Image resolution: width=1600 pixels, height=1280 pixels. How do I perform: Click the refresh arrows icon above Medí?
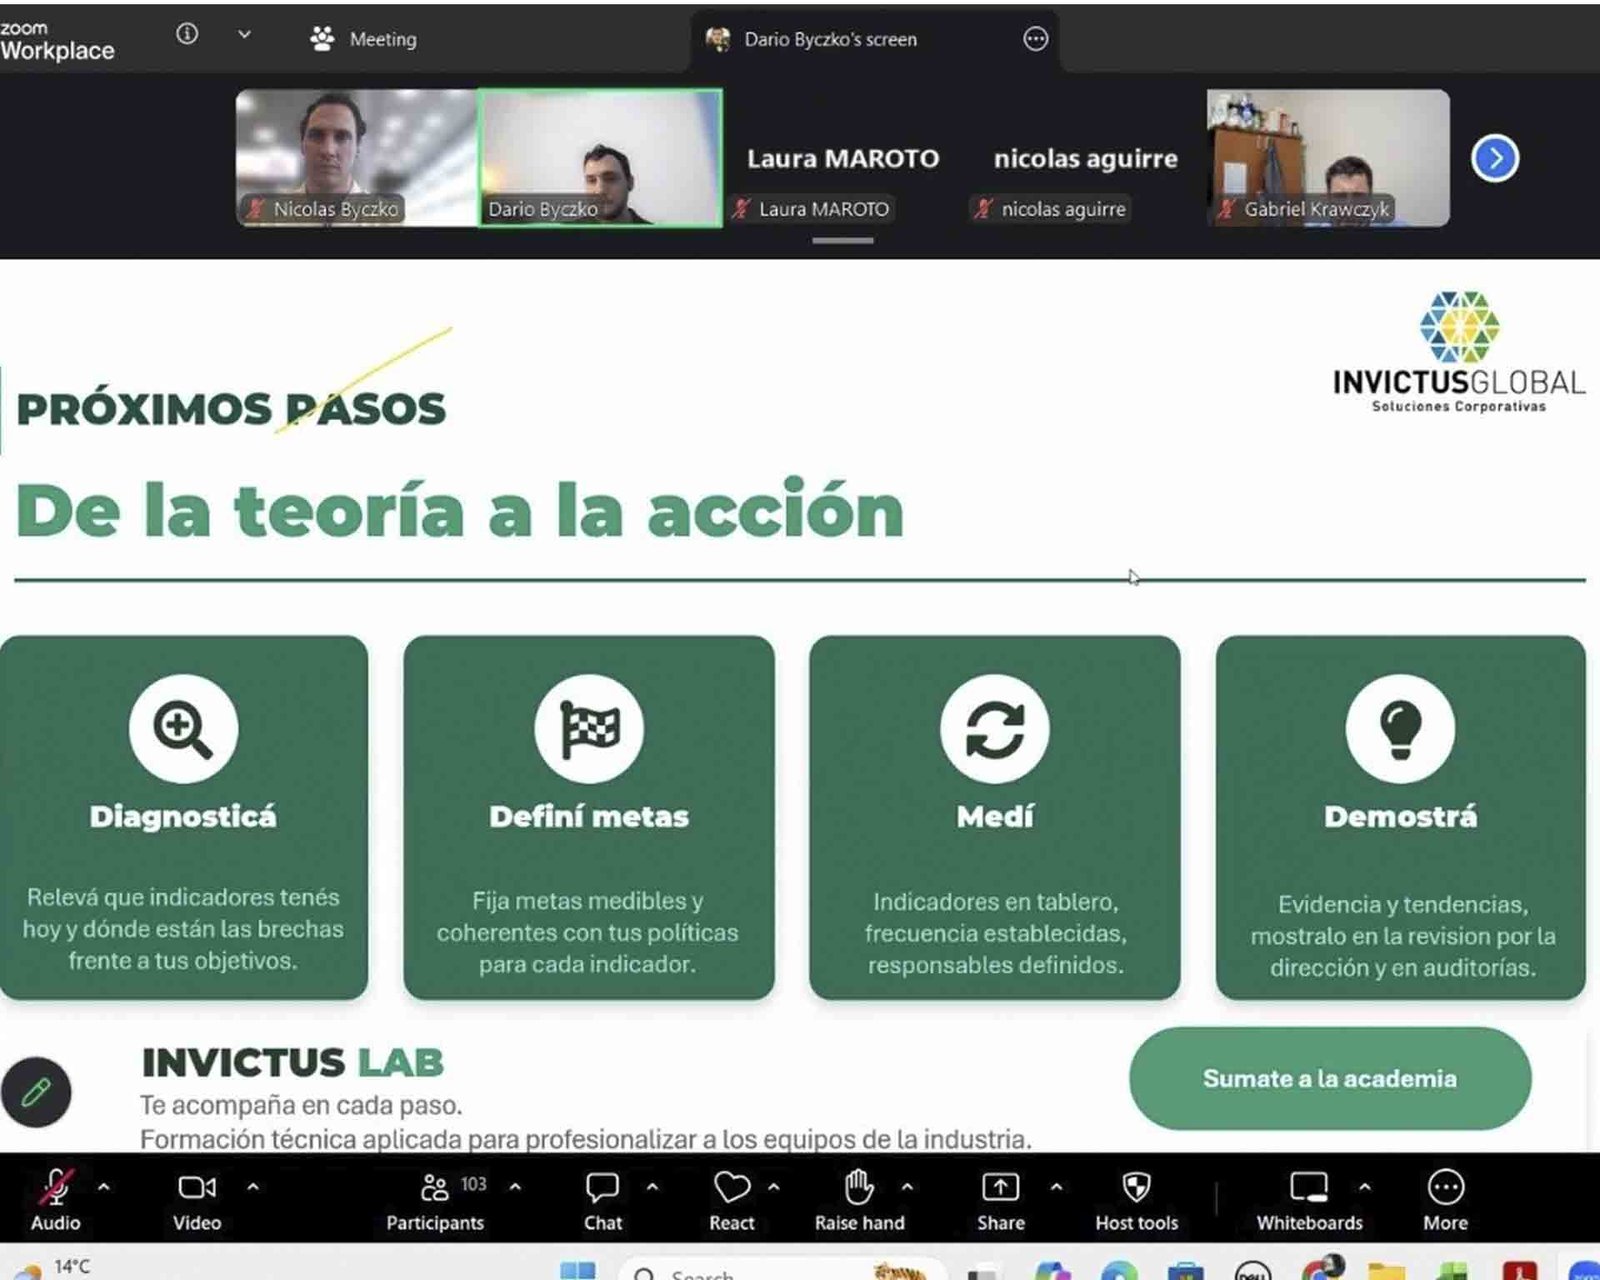pos(995,729)
